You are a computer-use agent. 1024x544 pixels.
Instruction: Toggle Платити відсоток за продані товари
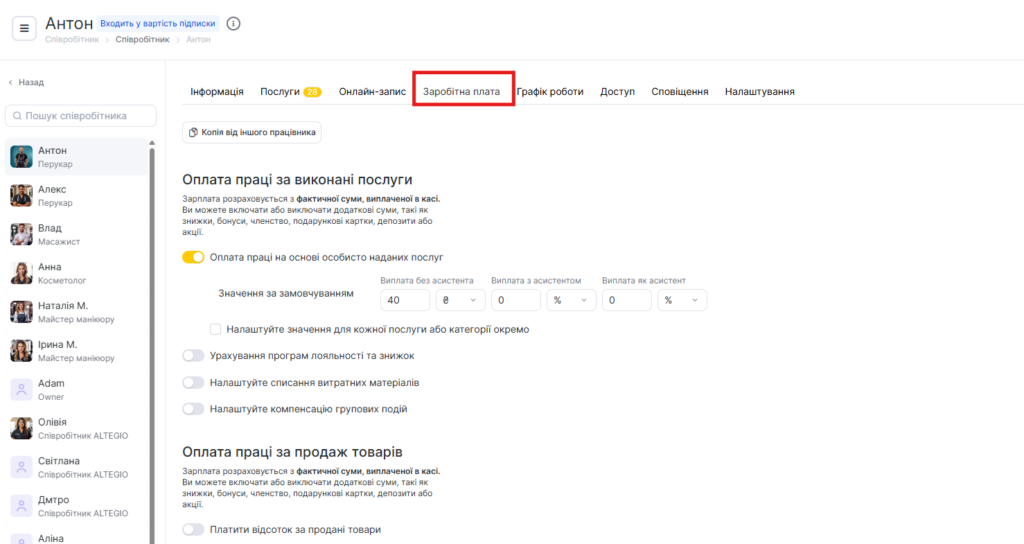[193, 529]
